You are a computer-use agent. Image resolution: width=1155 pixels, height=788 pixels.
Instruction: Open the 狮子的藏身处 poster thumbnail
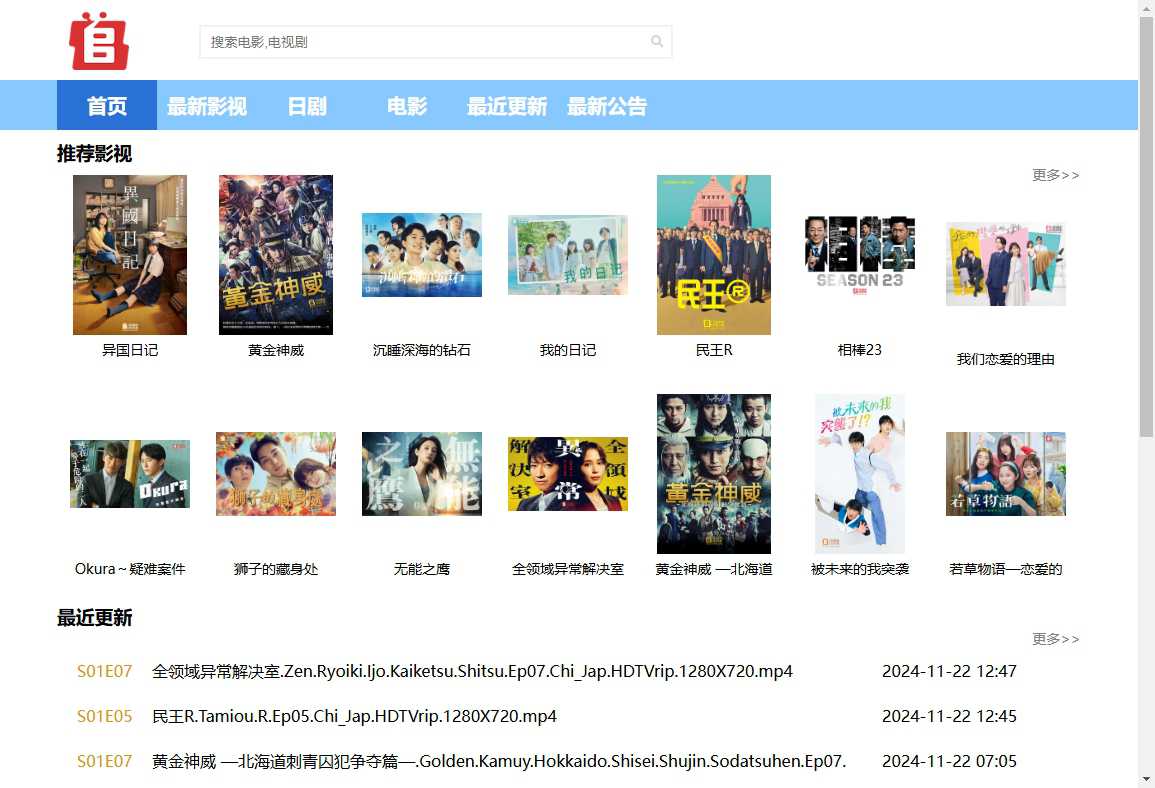point(275,474)
